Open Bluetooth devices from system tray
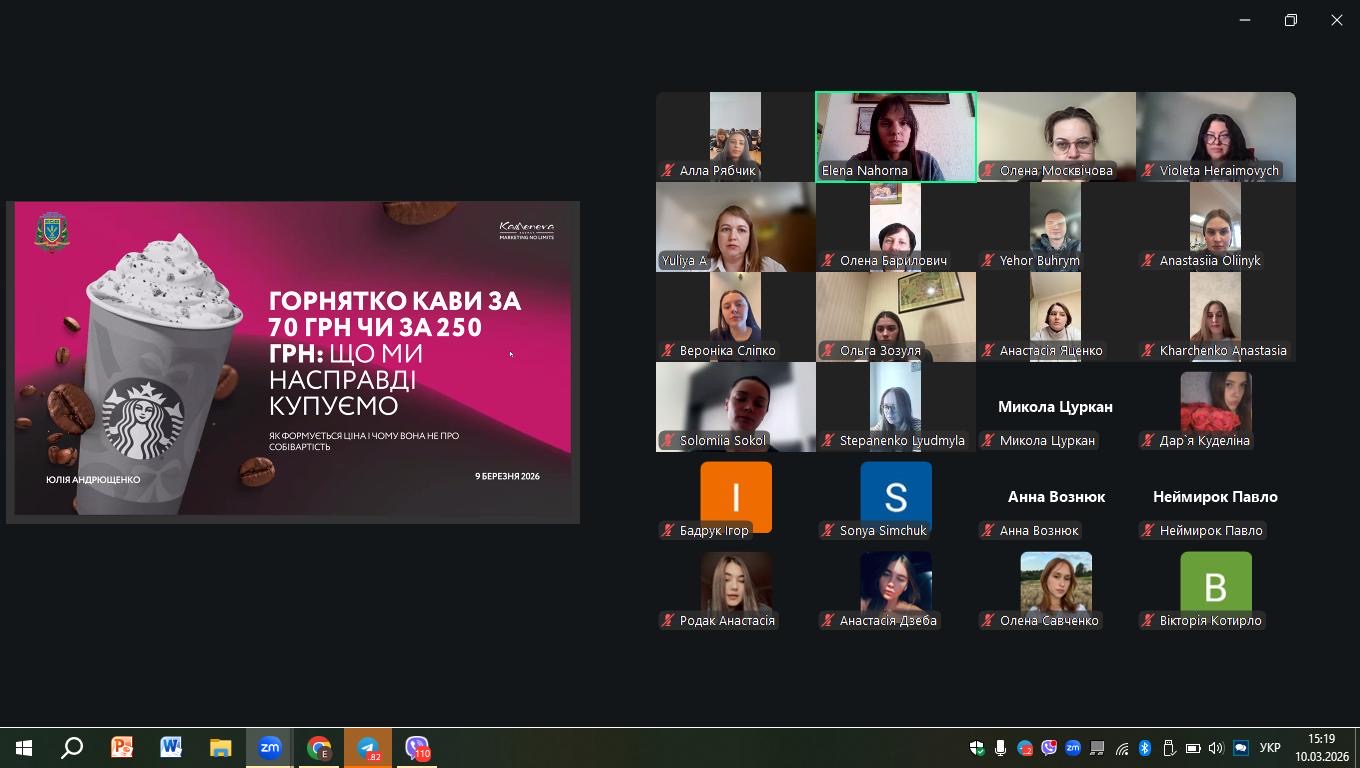 pos(1145,748)
